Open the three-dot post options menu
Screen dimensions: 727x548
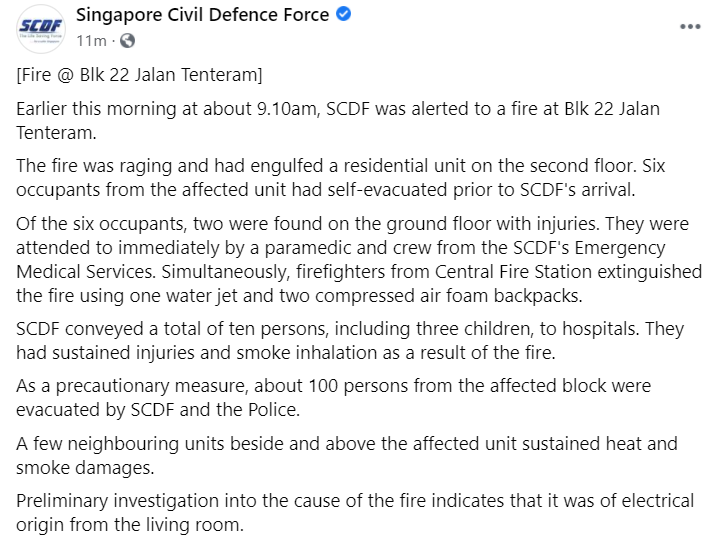[x=690, y=27]
